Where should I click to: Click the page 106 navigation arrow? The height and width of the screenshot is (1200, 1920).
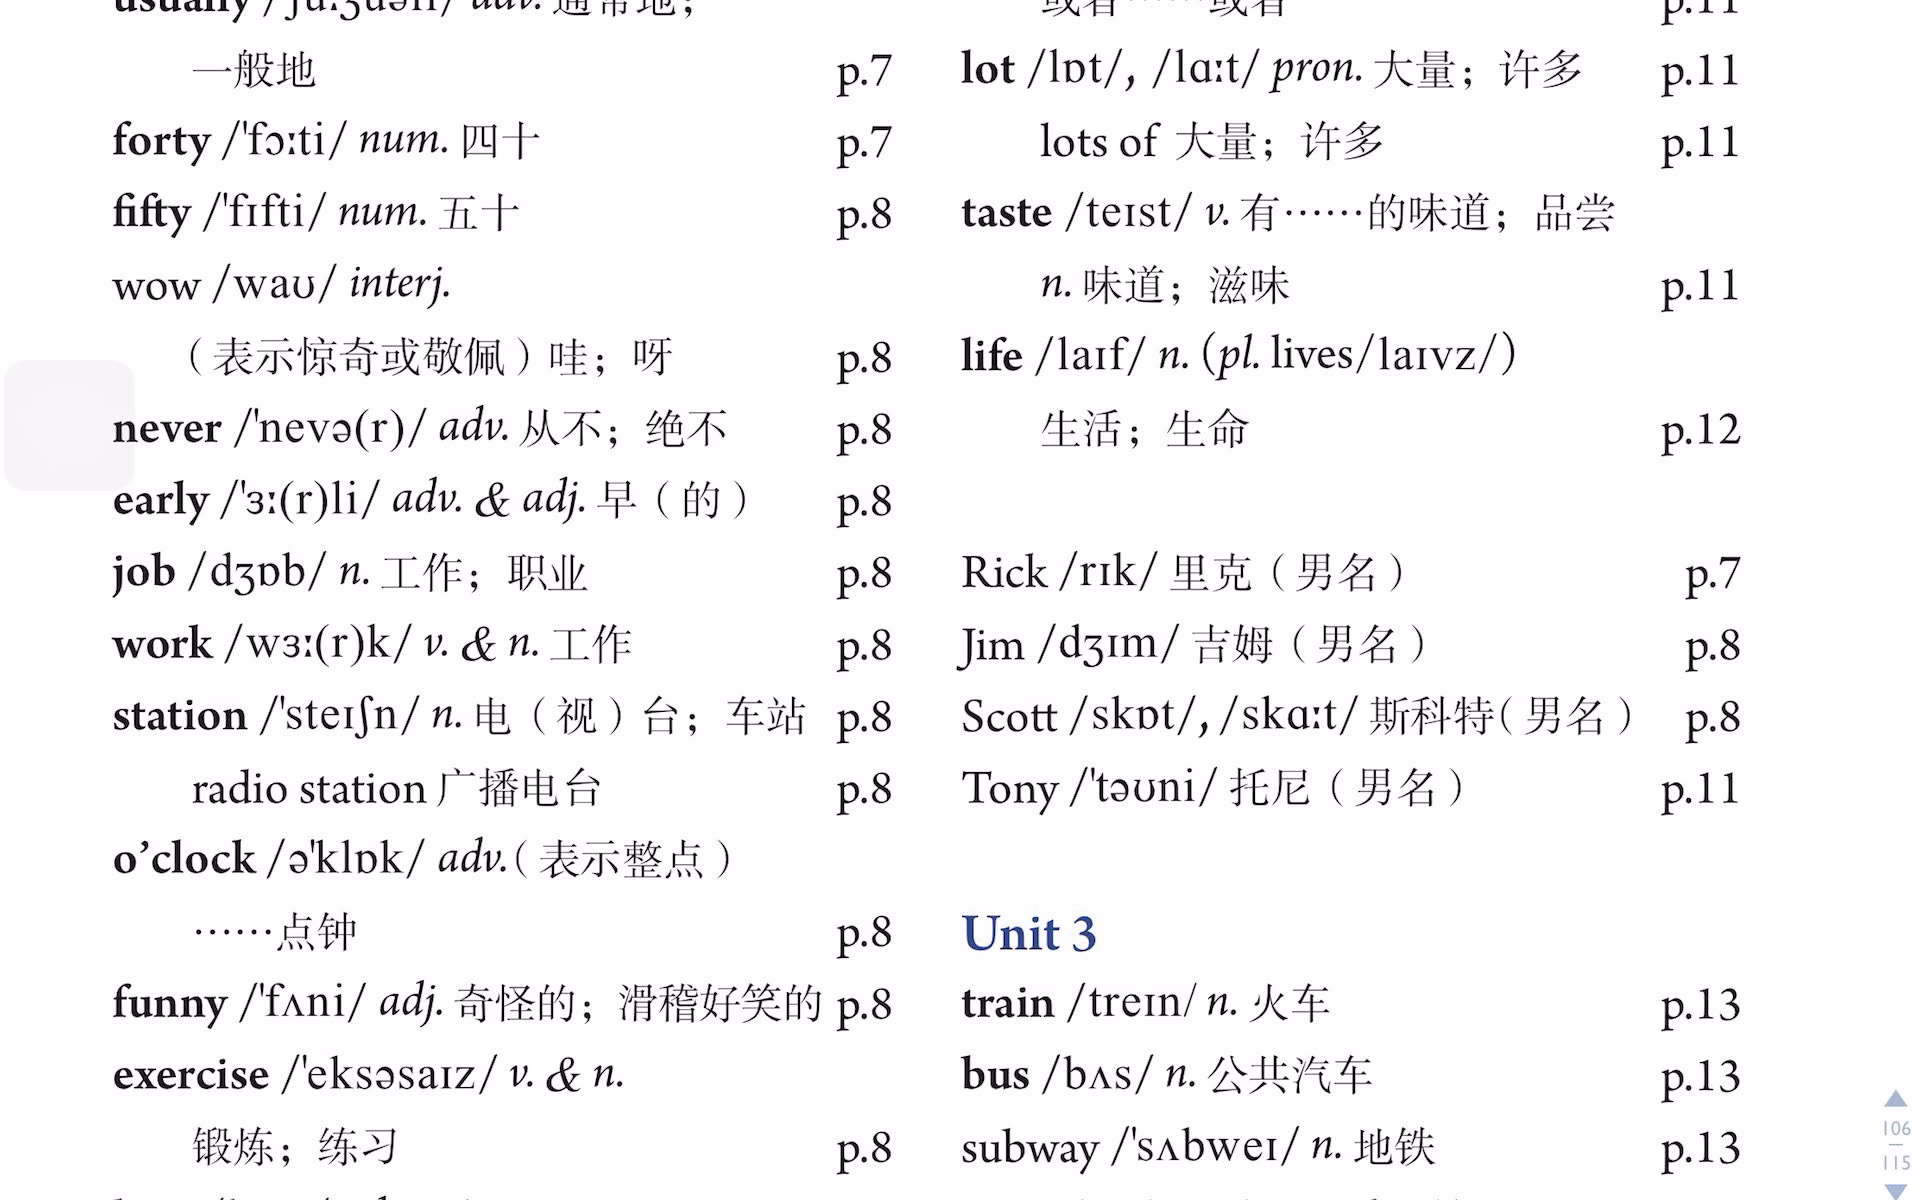pyautogui.click(x=1895, y=1102)
